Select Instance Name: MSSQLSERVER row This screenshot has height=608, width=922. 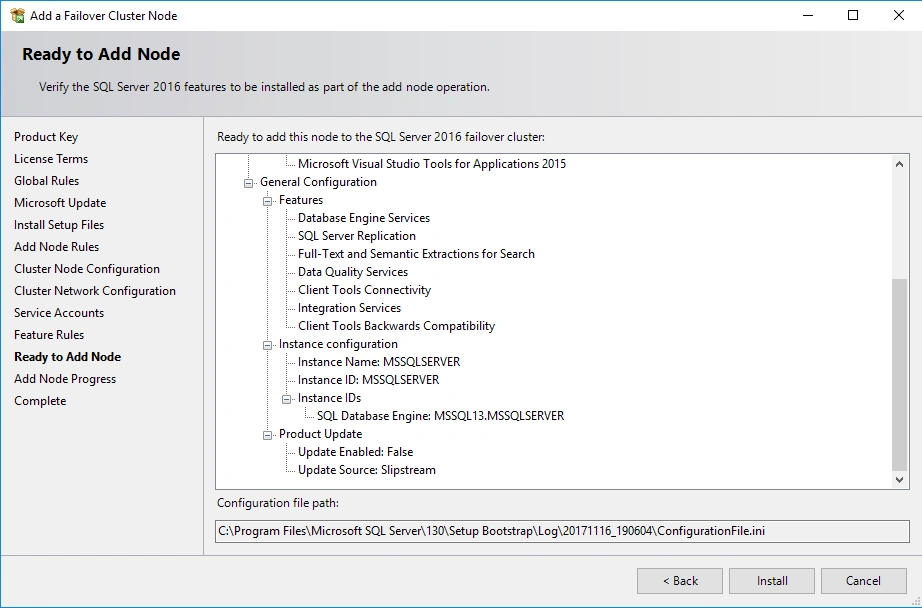click(x=379, y=362)
